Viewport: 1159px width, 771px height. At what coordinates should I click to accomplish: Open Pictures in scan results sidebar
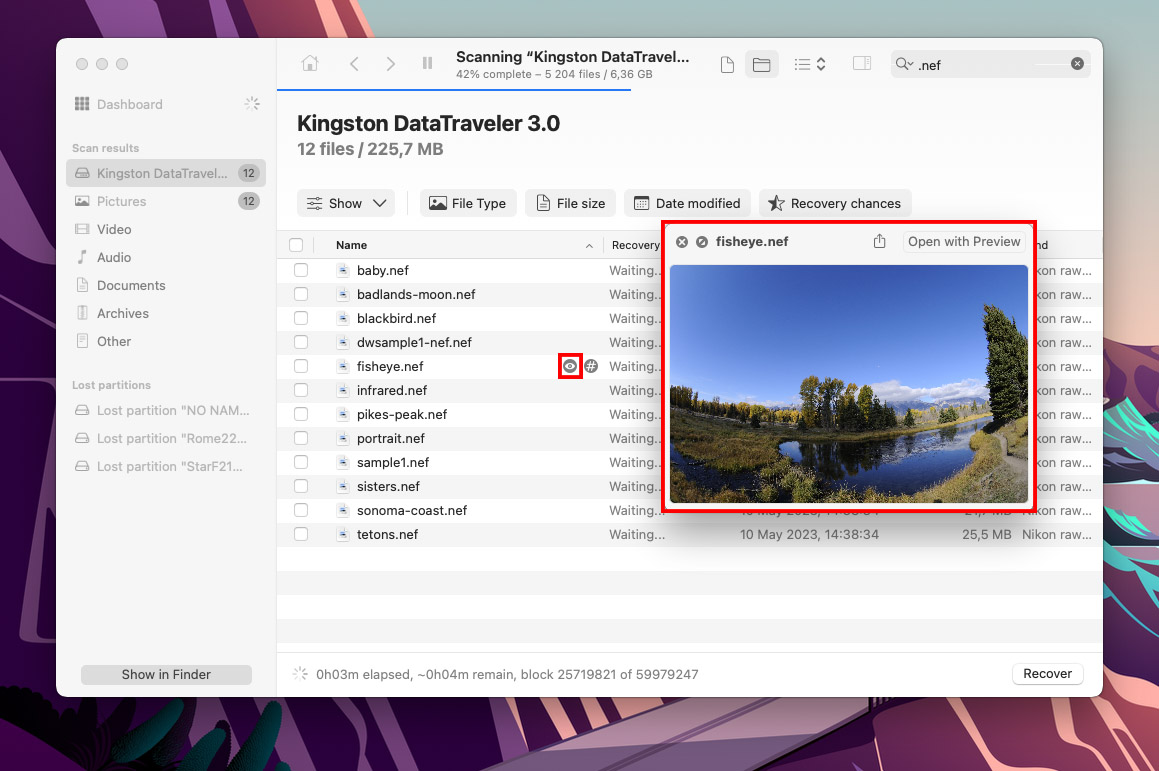point(121,201)
